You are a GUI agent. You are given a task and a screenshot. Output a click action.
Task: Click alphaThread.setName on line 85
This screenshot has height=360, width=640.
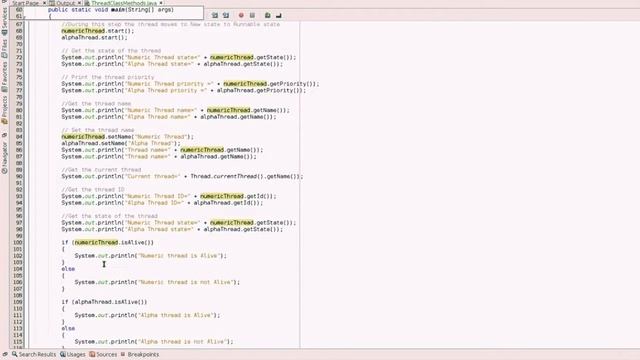click(x=94, y=143)
